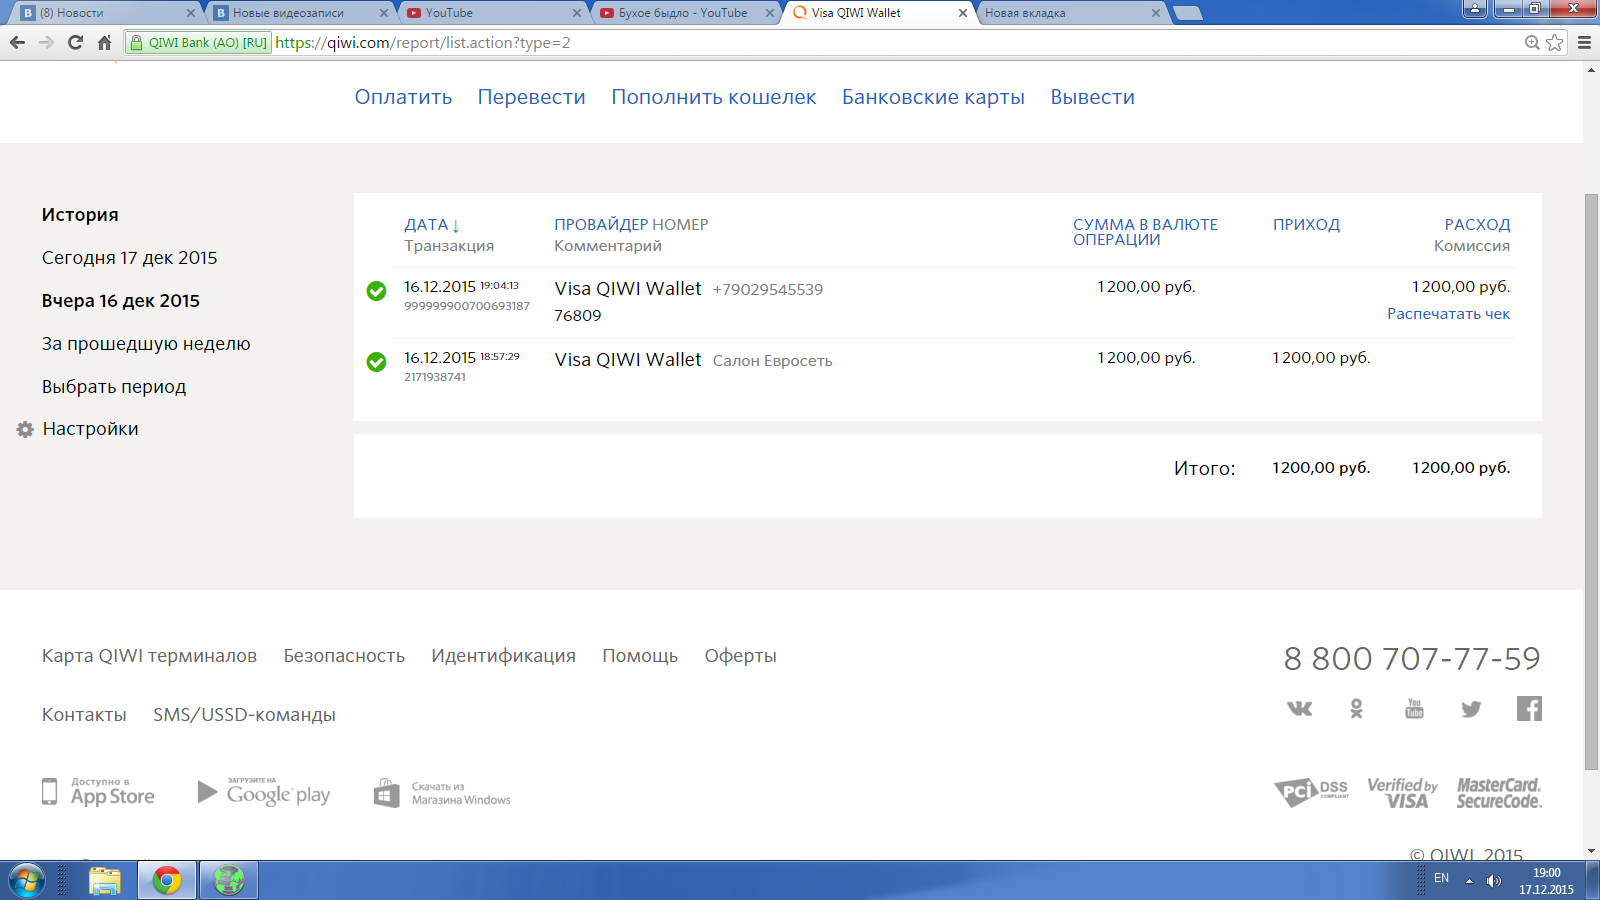Screen dimensions: 1600x900
Task: Switch to the YouTube browser tab
Action: (x=493, y=13)
